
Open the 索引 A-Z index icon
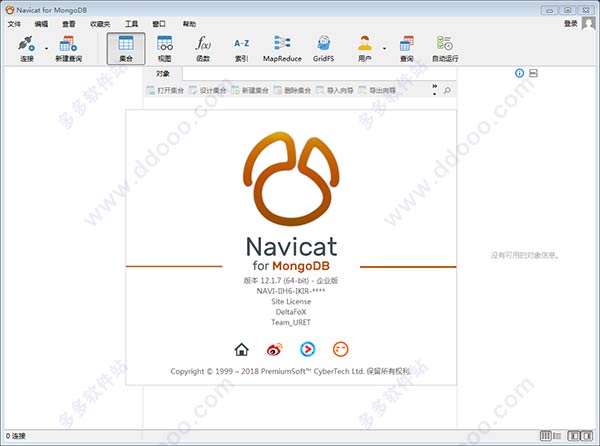(x=241, y=49)
